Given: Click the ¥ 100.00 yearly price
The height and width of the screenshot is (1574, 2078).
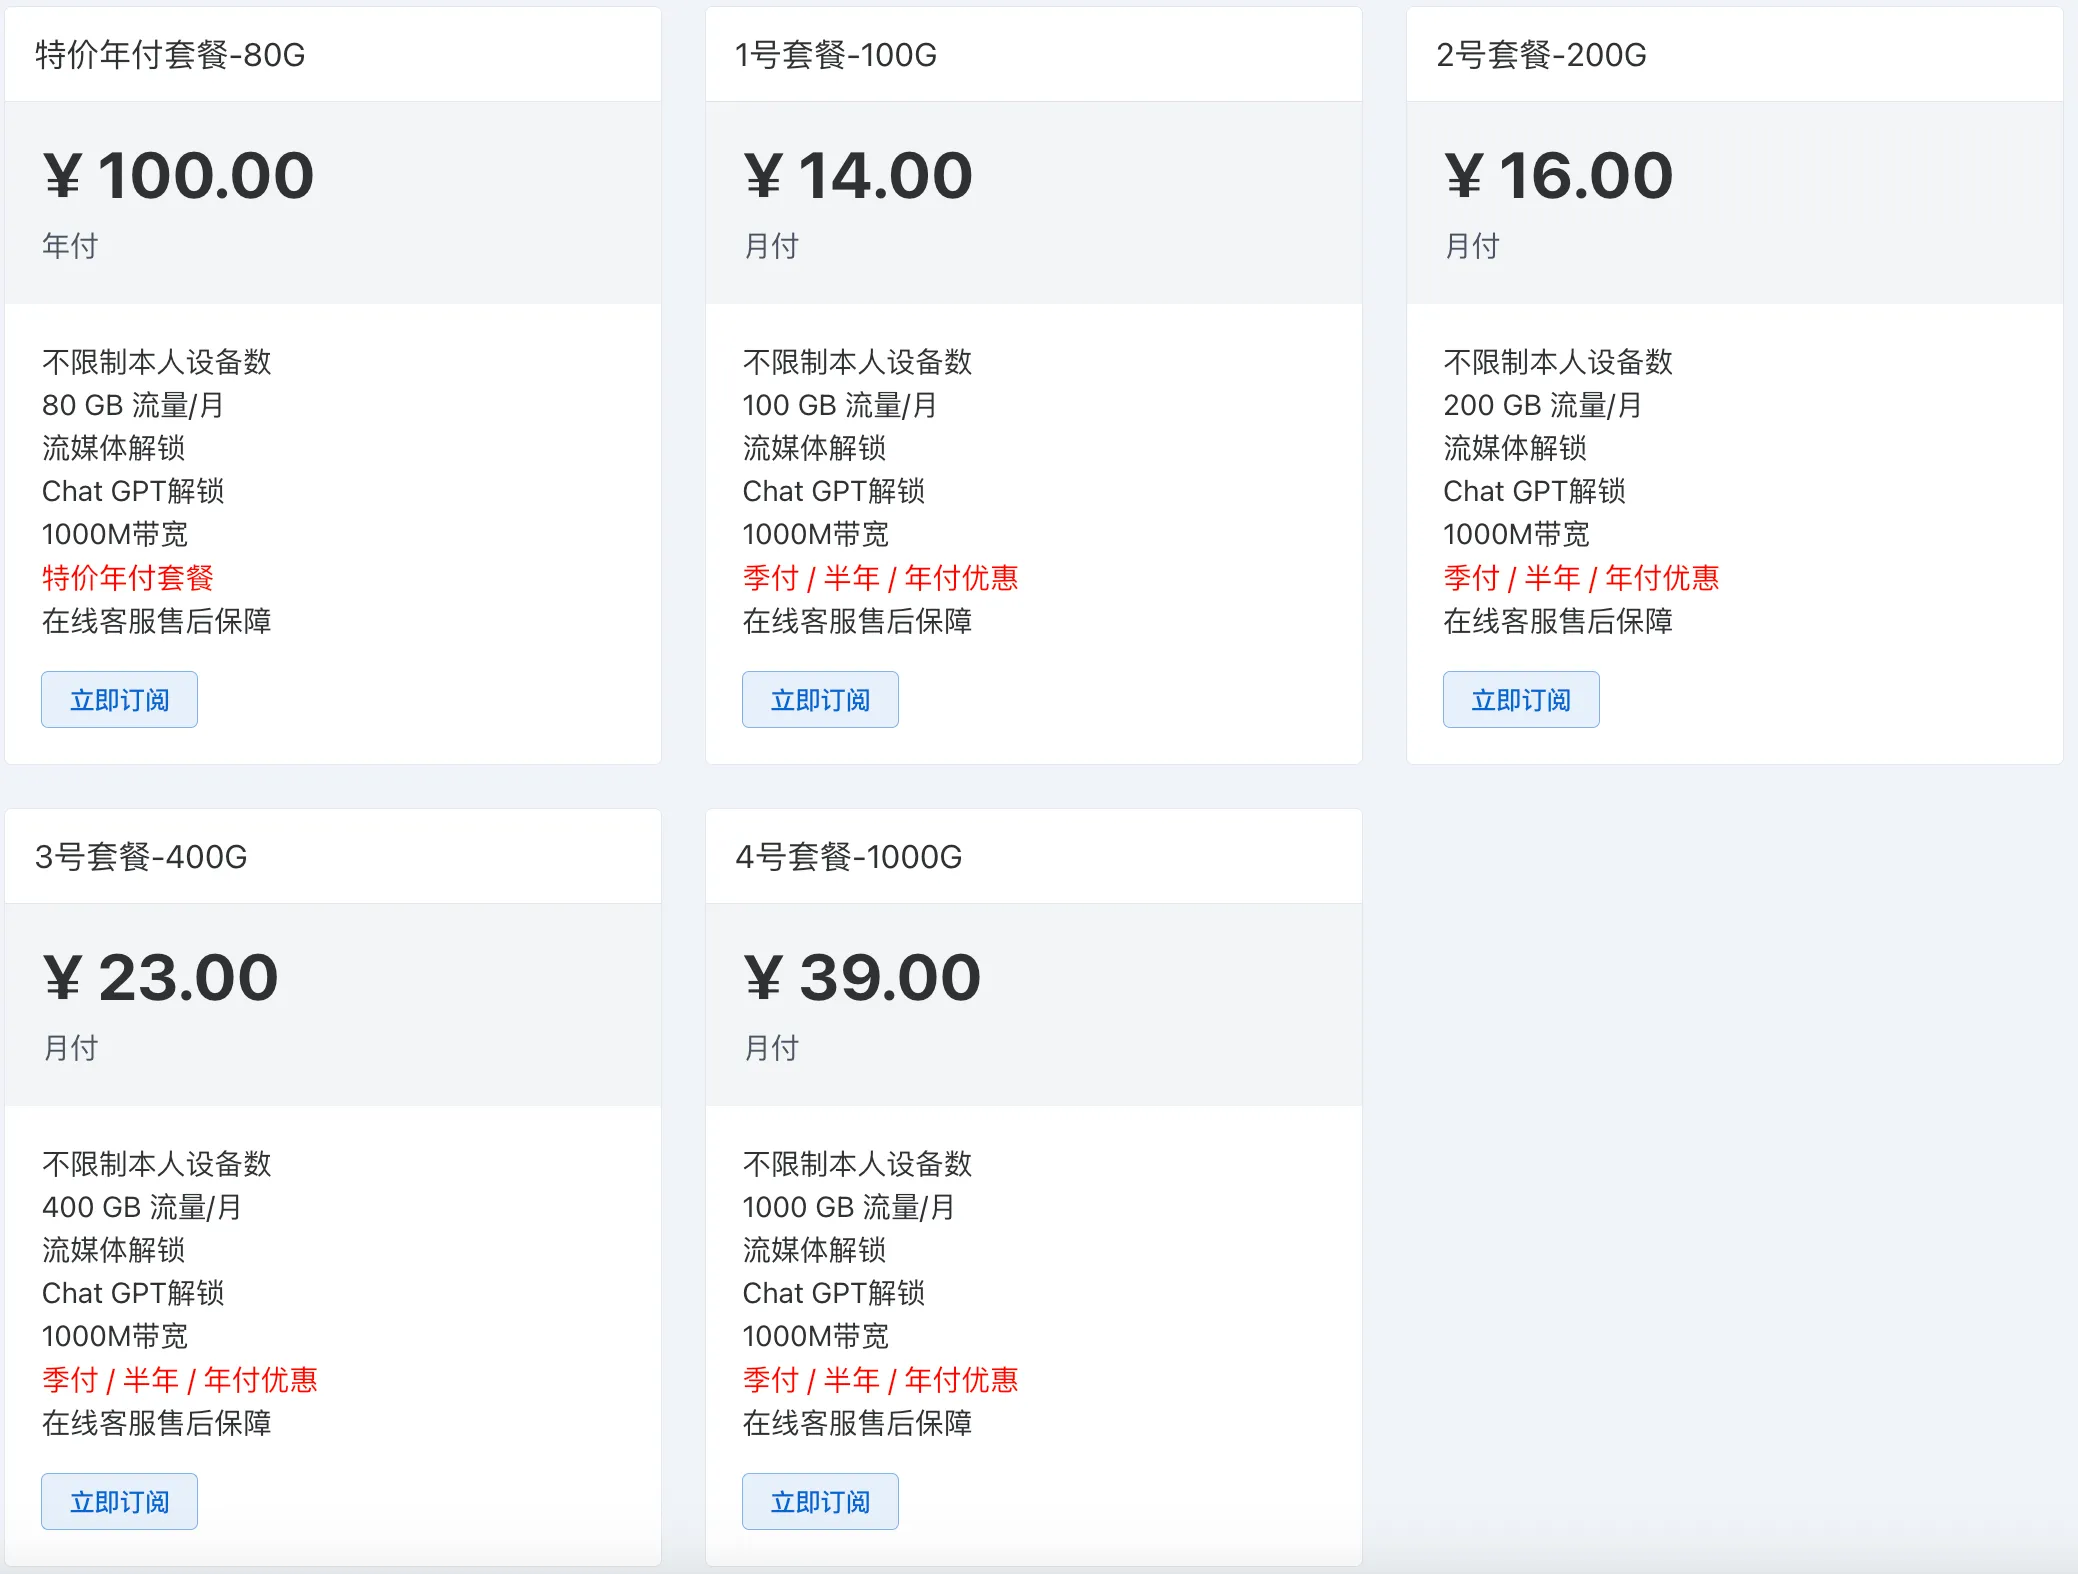Looking at the screenshot, I should 178,176.
